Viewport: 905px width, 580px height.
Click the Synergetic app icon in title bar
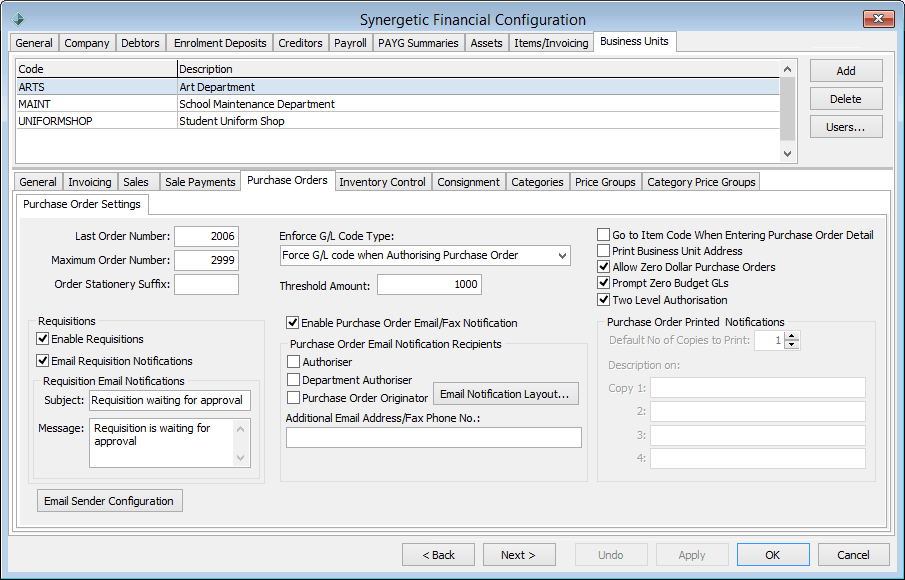[18, 20]
